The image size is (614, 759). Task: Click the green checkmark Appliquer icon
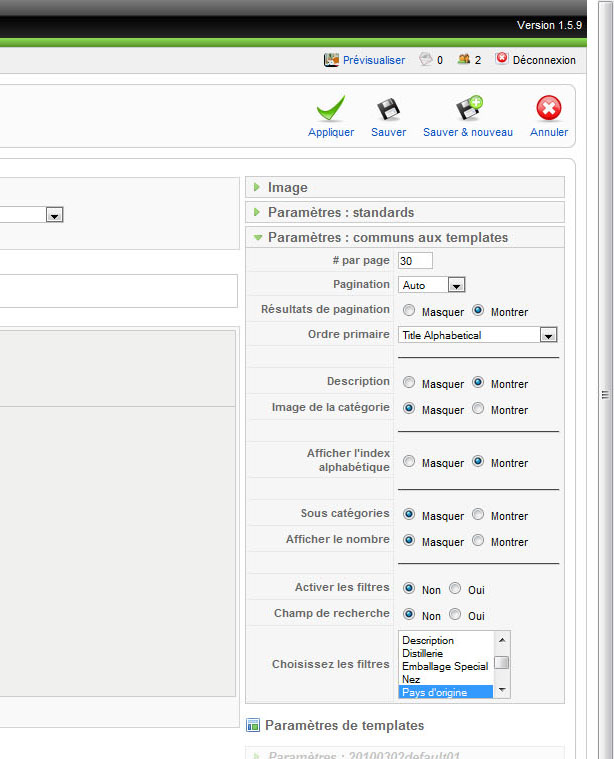pos(331,108)
